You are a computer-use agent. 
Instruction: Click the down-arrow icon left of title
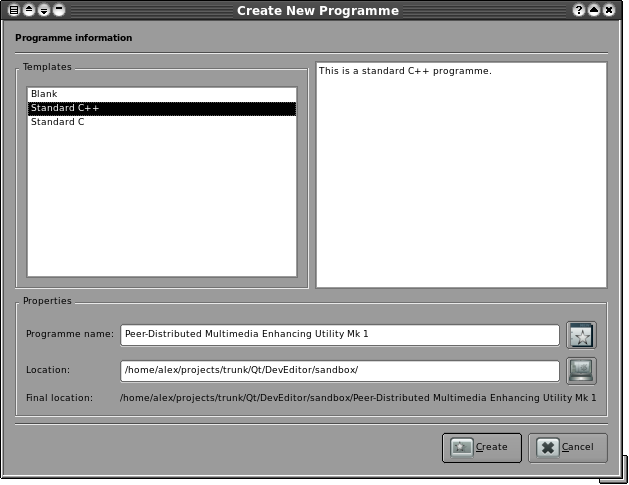click(44, 10)
